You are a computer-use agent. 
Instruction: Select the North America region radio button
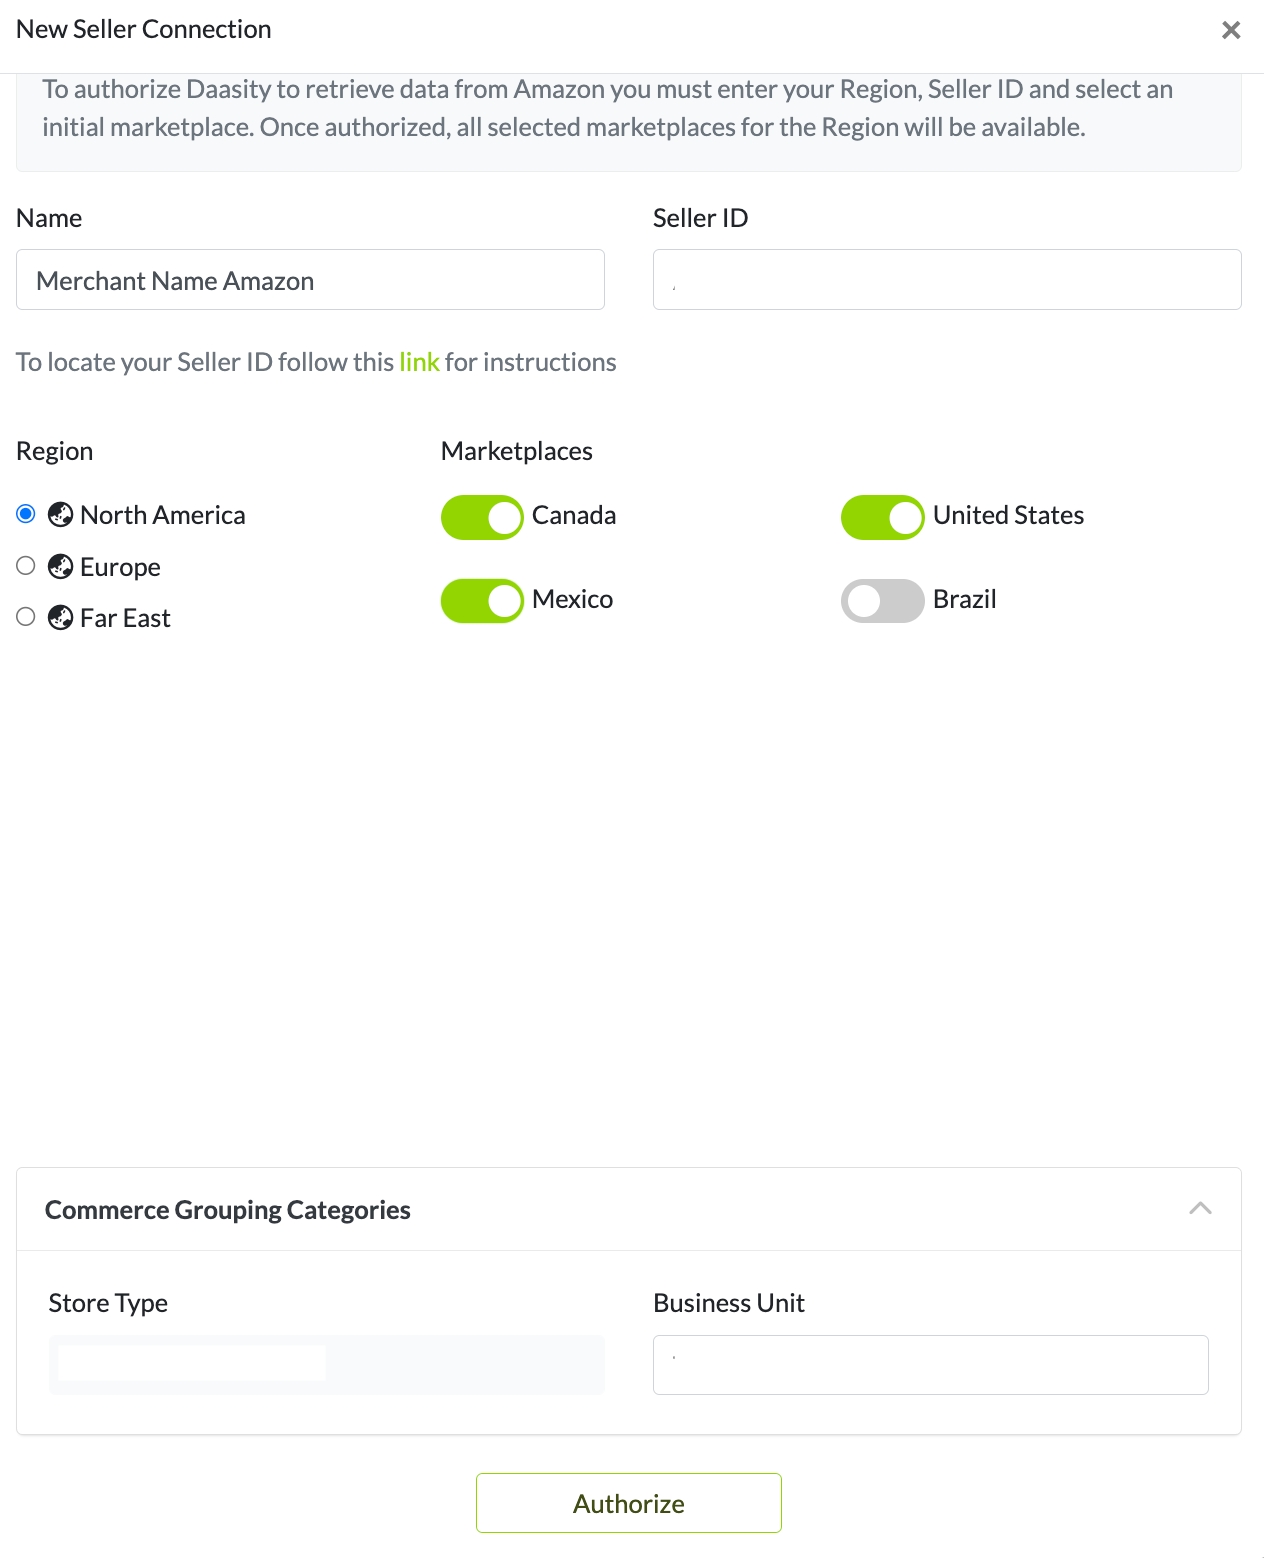pos(26,514)
